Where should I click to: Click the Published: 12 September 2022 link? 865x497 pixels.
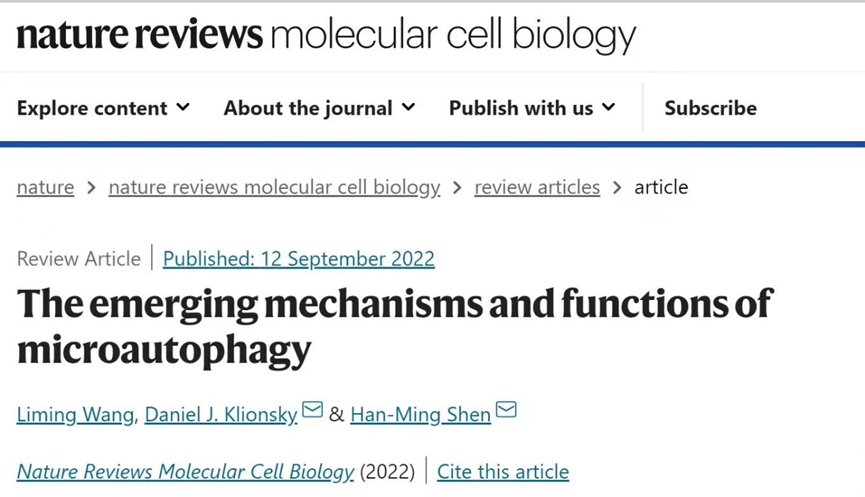[298, 259]
